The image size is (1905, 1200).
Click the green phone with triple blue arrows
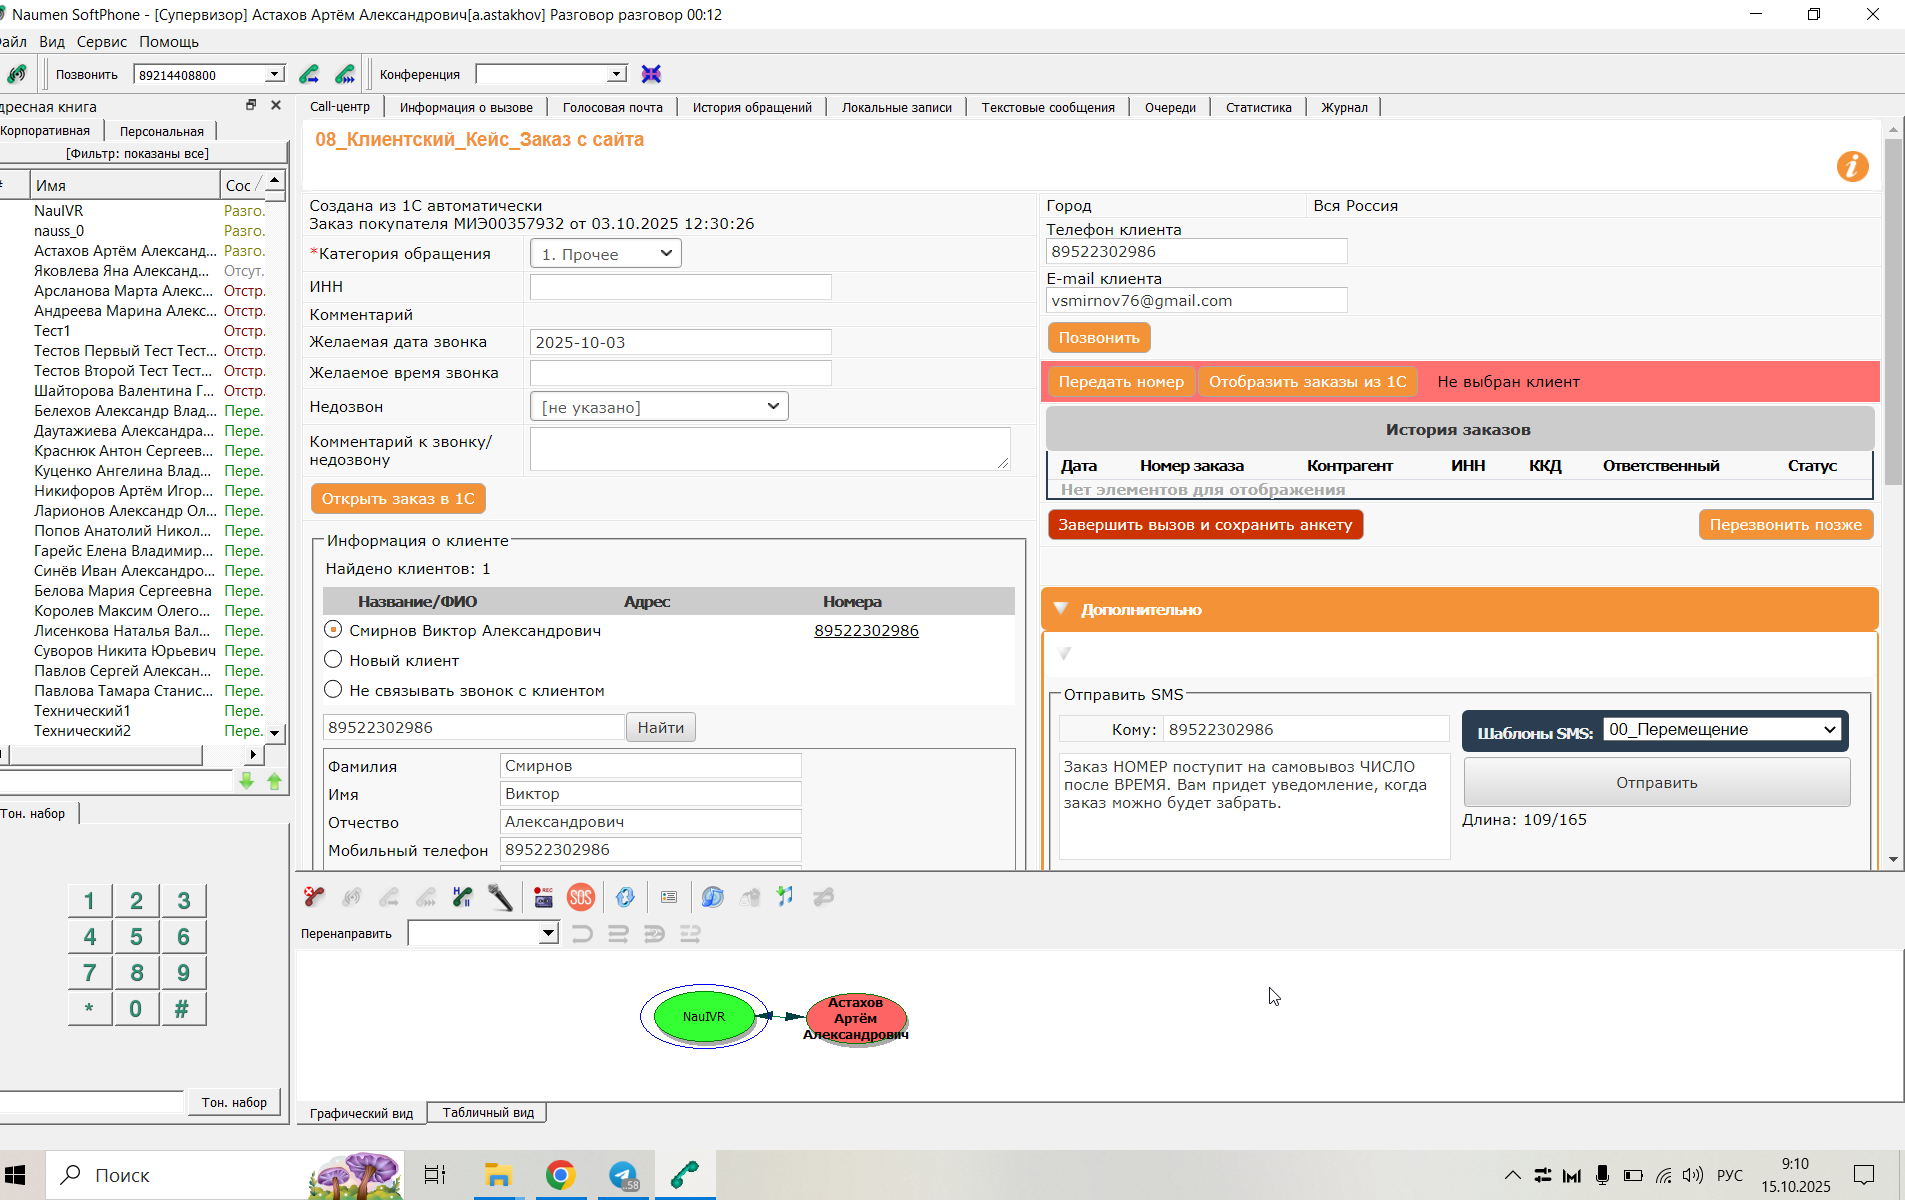[x=345, y=74]
